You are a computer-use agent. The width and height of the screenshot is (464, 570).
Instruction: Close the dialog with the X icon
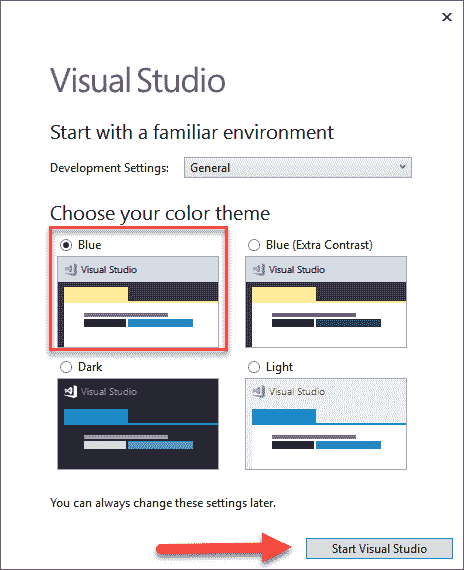[447, 17]
